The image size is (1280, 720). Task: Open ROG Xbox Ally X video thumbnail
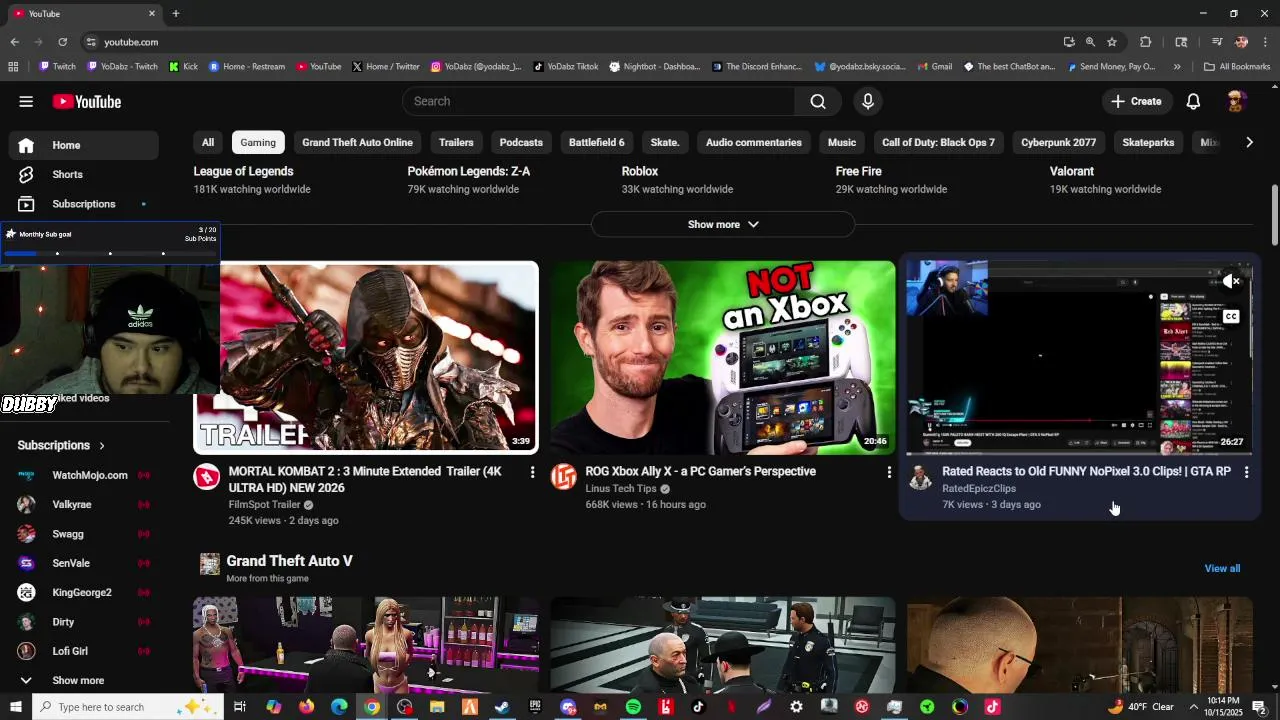point(723,358)
